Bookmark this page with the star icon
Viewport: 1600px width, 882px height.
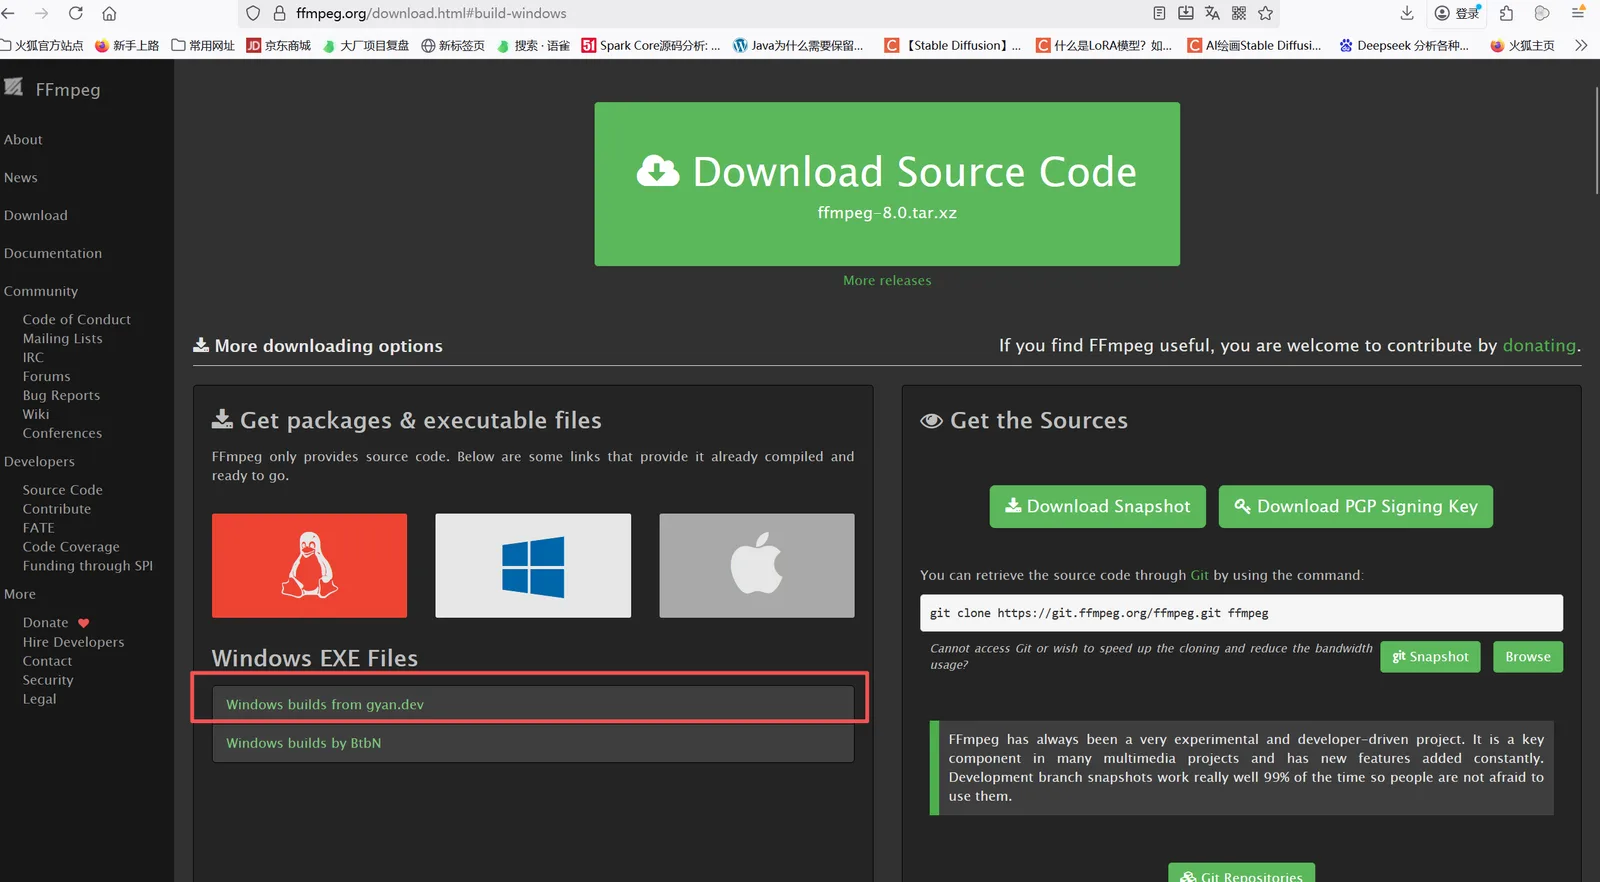(x=1266, y=13)
